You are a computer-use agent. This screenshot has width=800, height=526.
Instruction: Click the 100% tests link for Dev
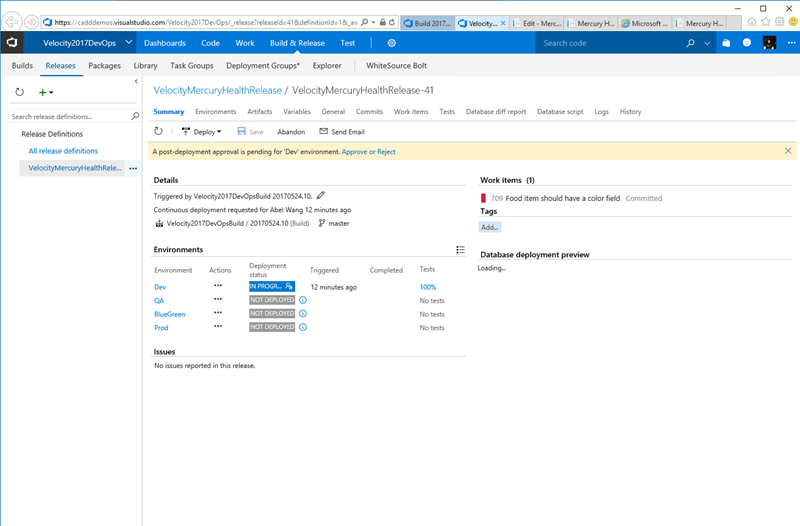428,287
